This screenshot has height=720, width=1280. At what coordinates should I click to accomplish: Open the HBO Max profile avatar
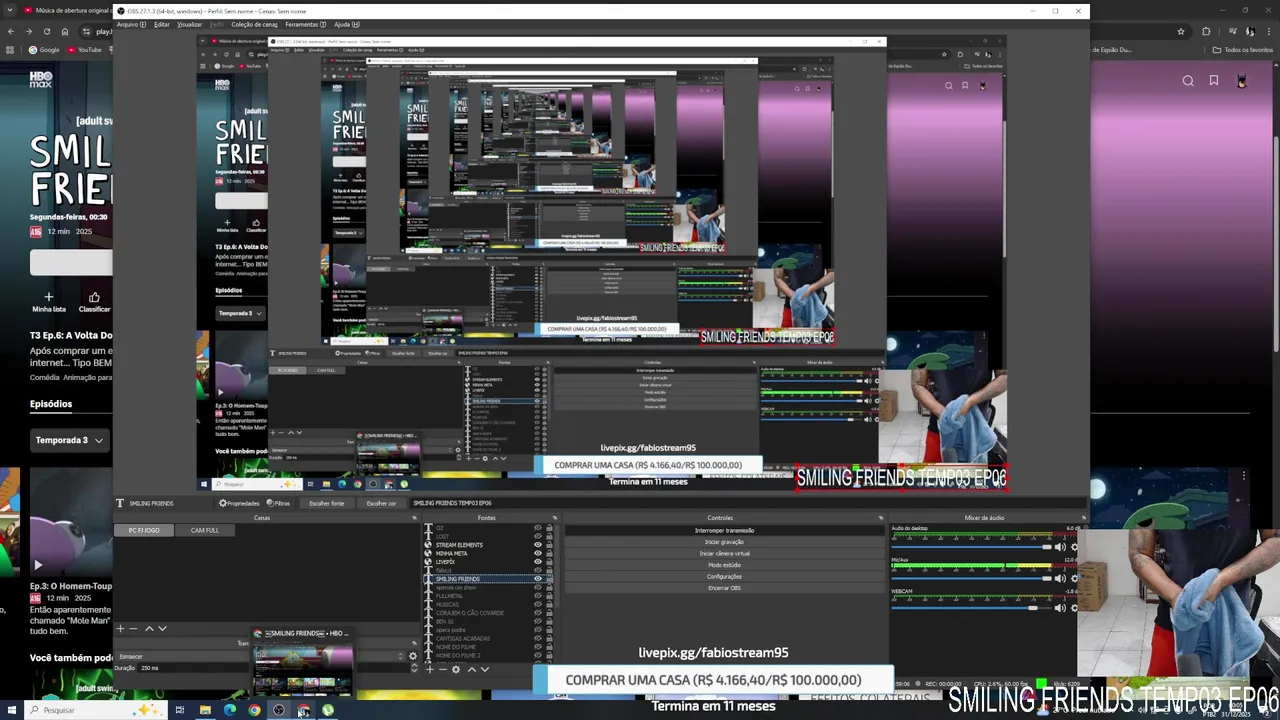coord(1241,81)
